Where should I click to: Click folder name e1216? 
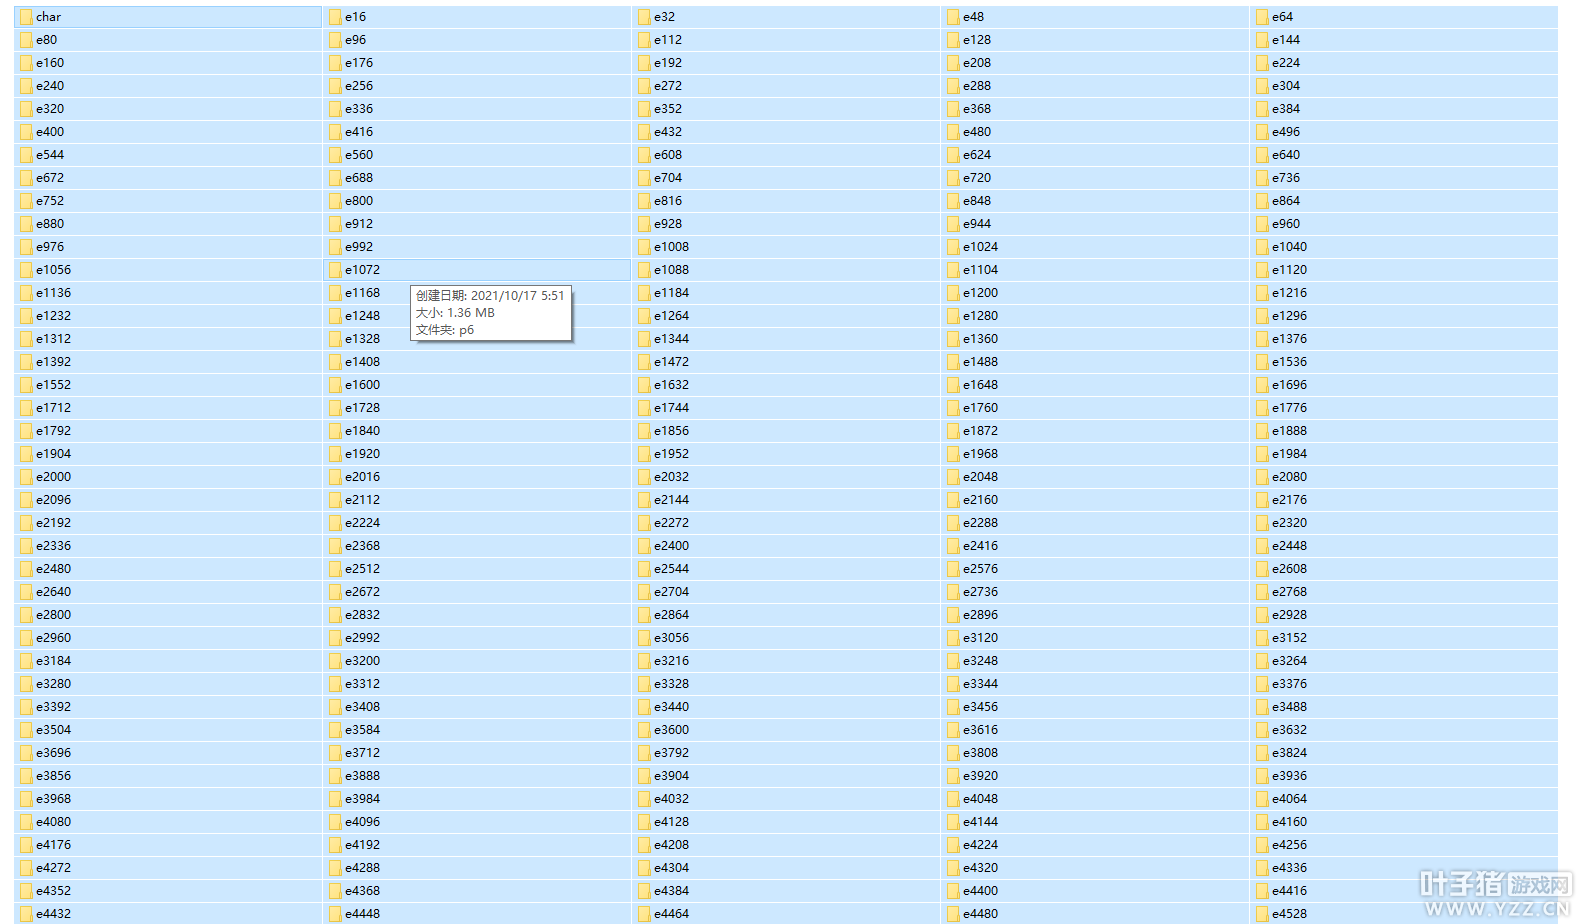click(1289, 293)
